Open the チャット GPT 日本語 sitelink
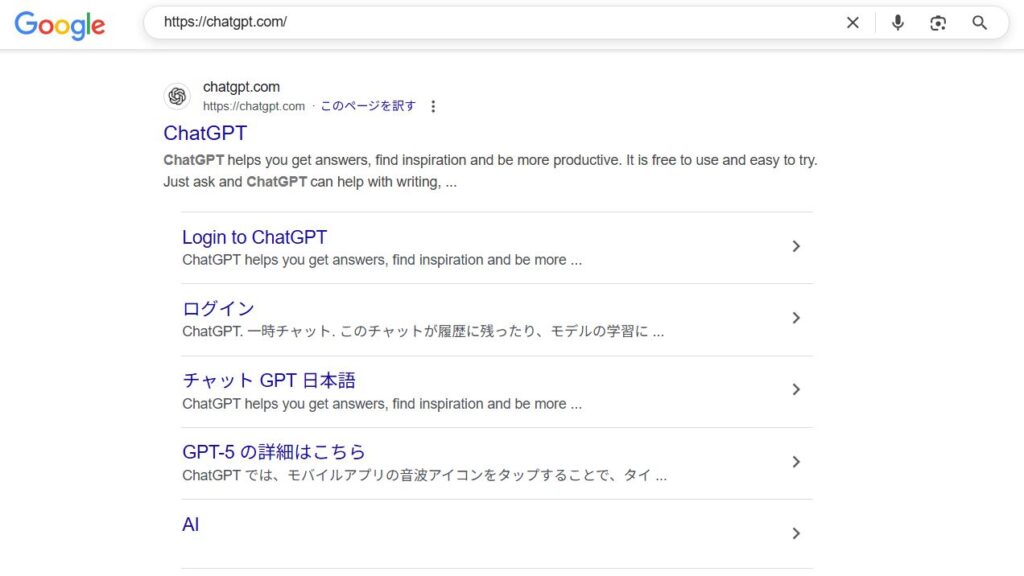Screen dimensions: 1024x576 (x=269, y=380)
